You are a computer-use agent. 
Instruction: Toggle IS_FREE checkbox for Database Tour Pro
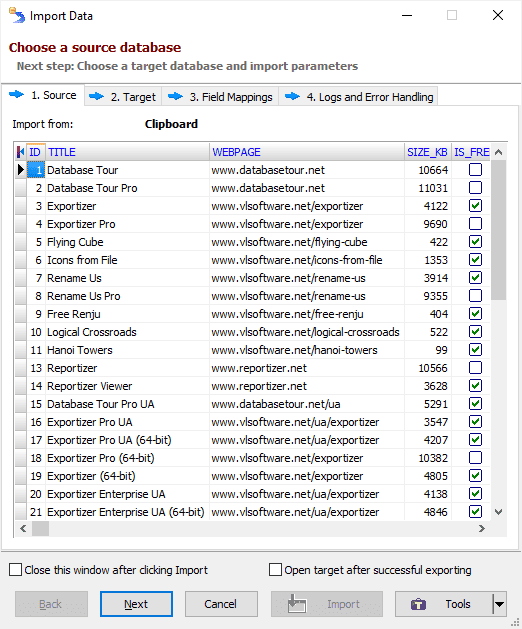click(475, 188)
